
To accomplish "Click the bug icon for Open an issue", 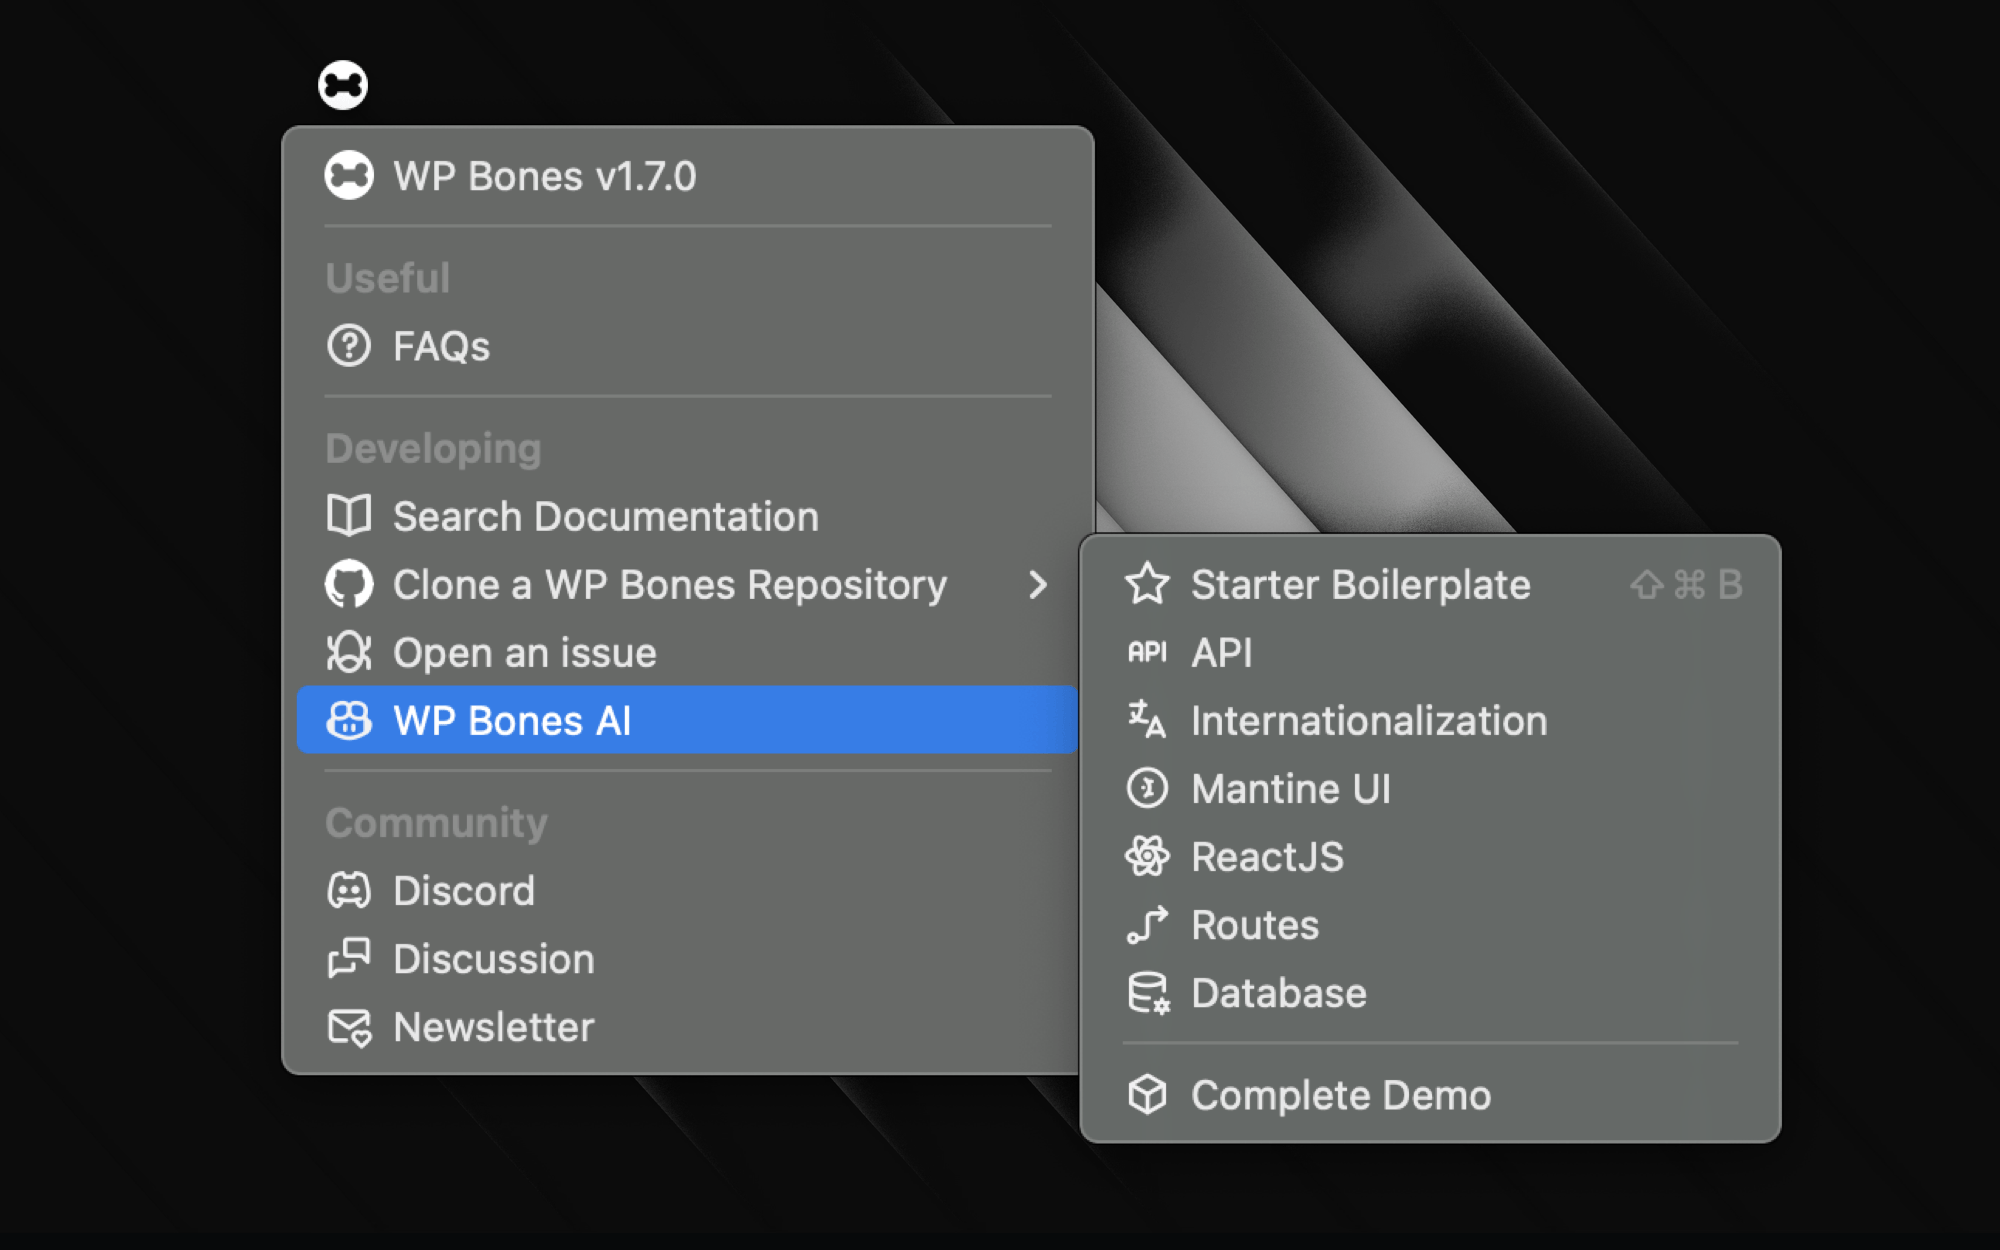I will (x=349, y=653).
